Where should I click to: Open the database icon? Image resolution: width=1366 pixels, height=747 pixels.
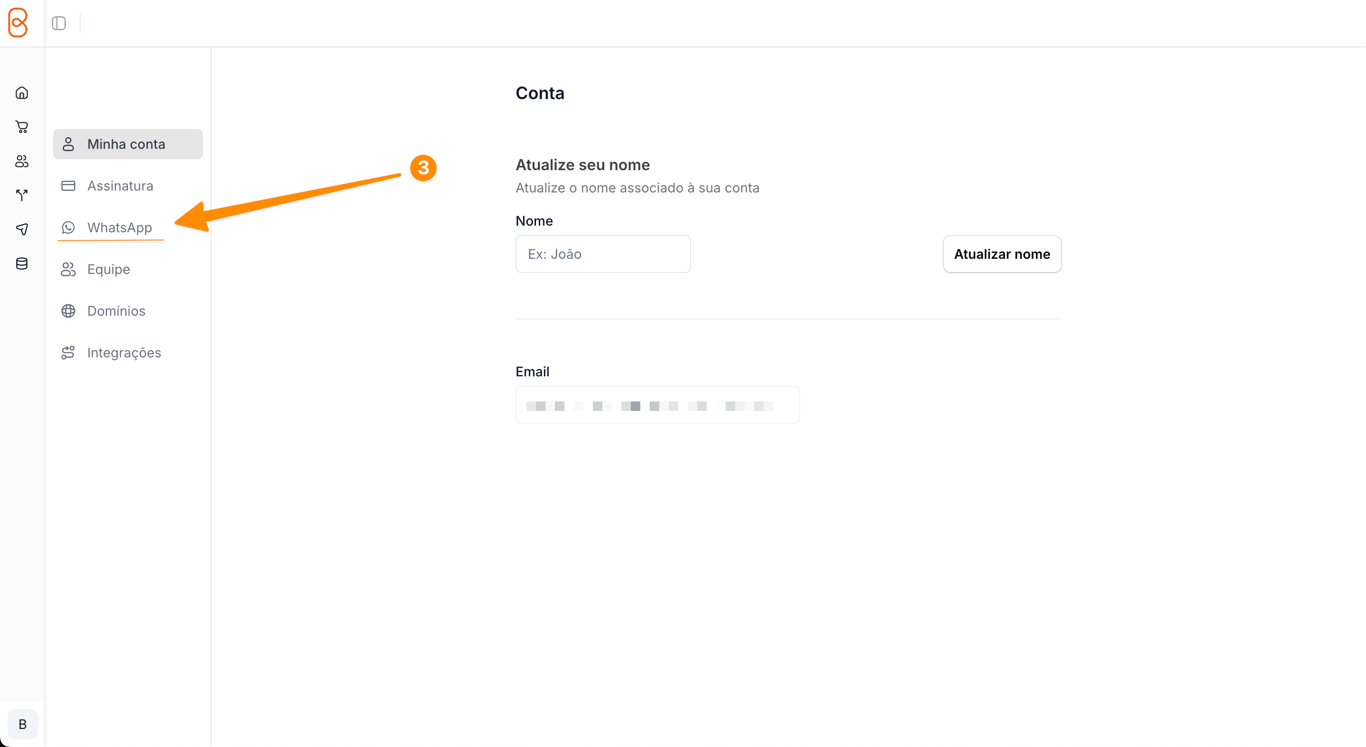[22, 264]
